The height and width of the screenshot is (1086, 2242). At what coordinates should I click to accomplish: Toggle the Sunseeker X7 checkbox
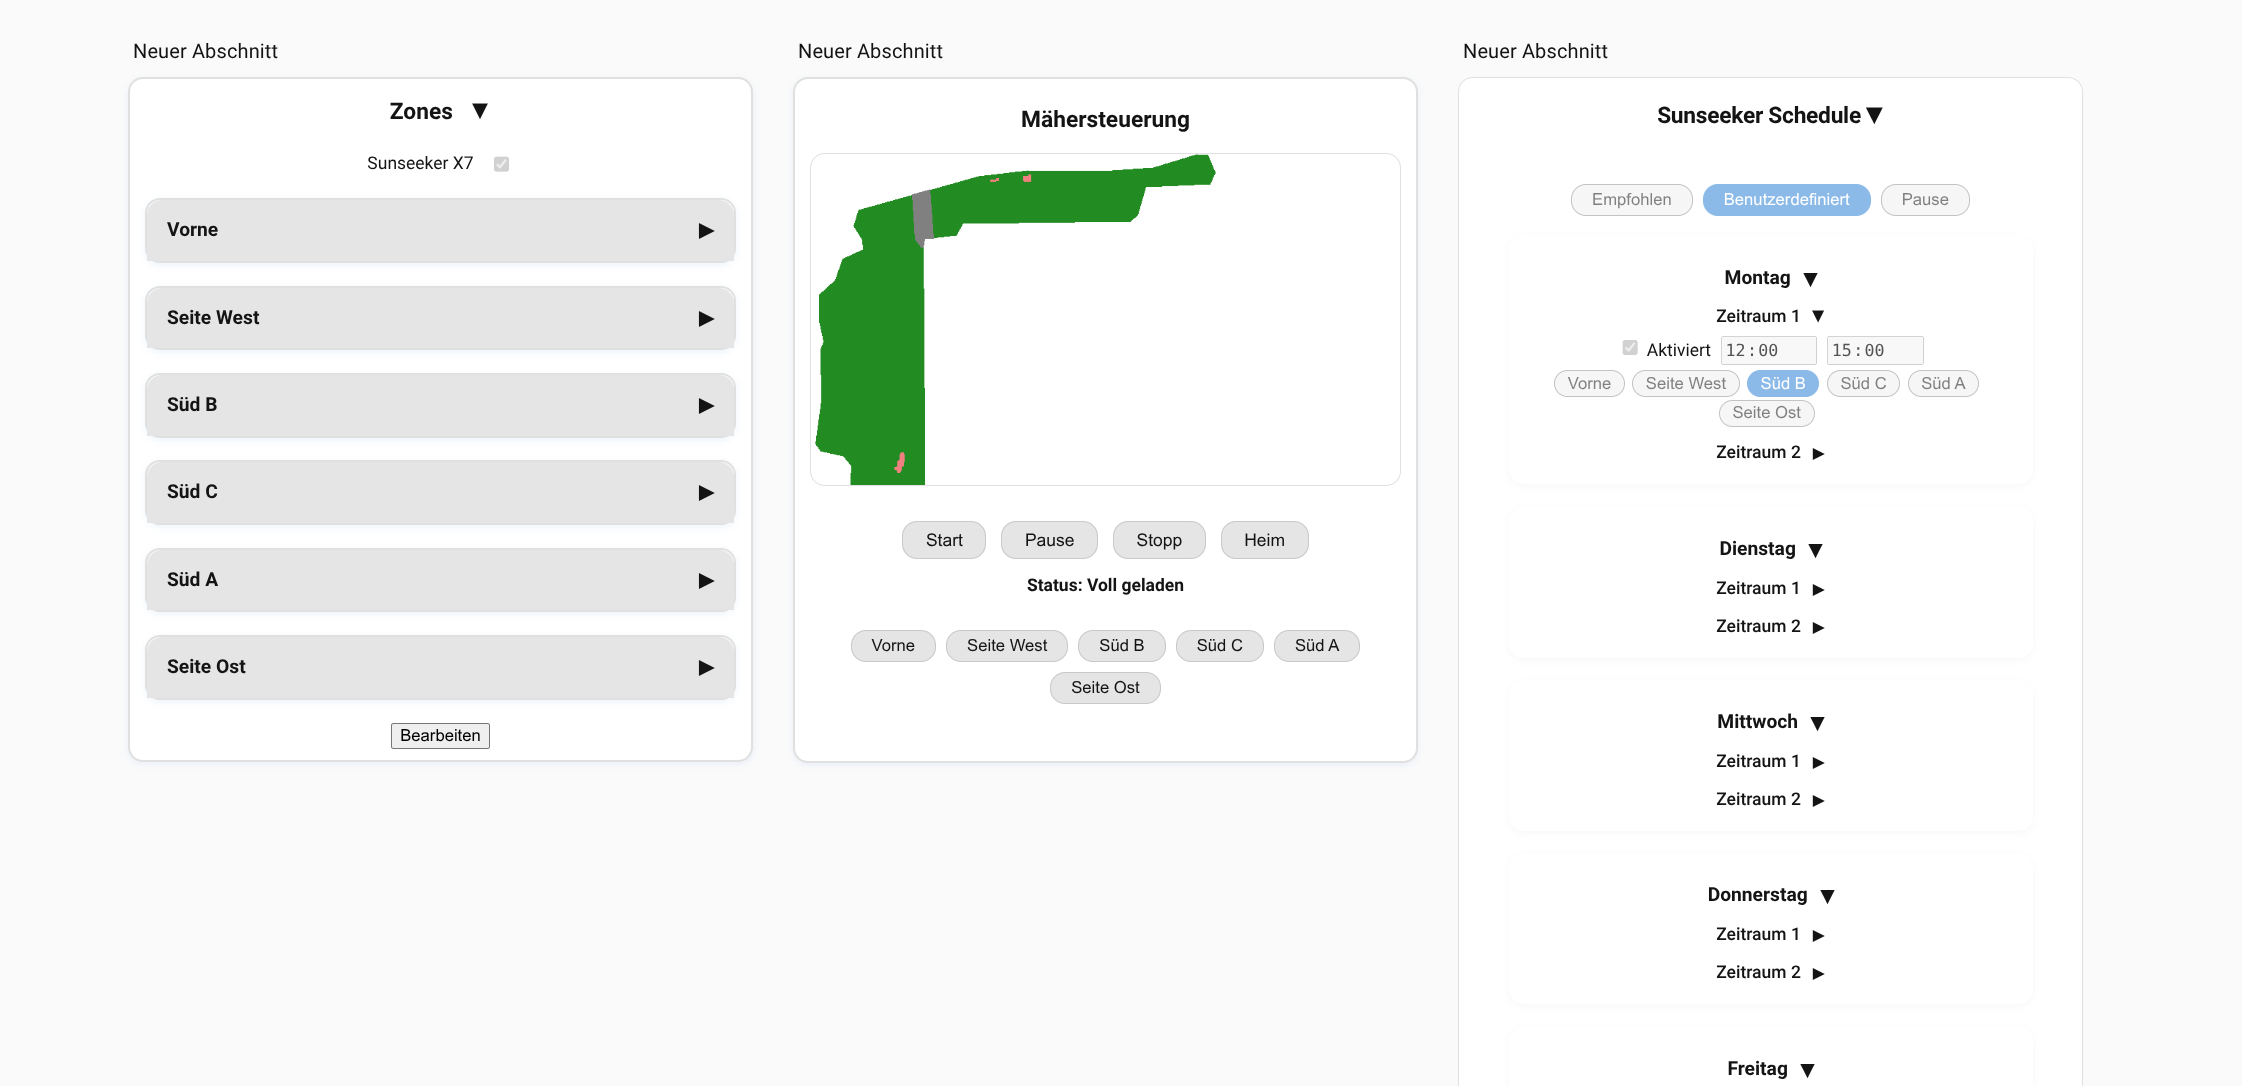(x=501, y=164)
